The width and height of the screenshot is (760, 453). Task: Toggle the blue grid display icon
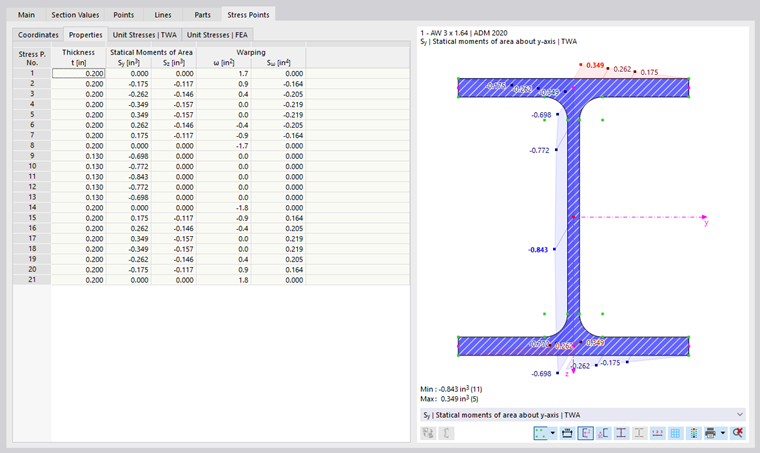point(675,433)
